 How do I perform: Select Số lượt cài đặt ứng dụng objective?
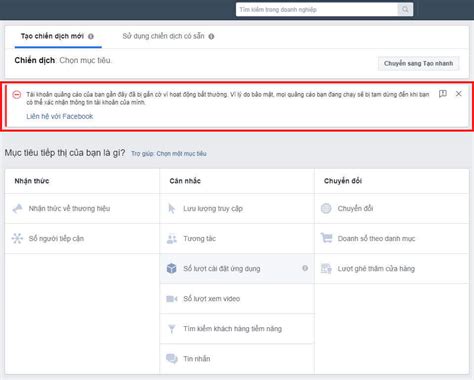pos(237,269)
